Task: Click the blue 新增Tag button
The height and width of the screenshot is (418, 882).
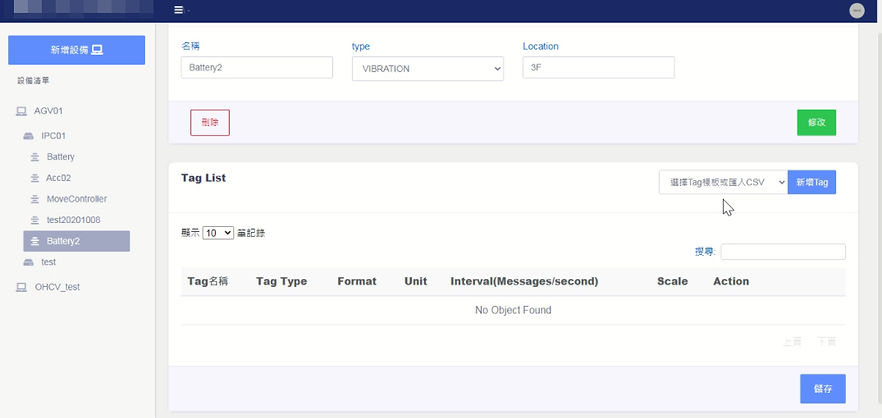Action: tap(812, 182)
